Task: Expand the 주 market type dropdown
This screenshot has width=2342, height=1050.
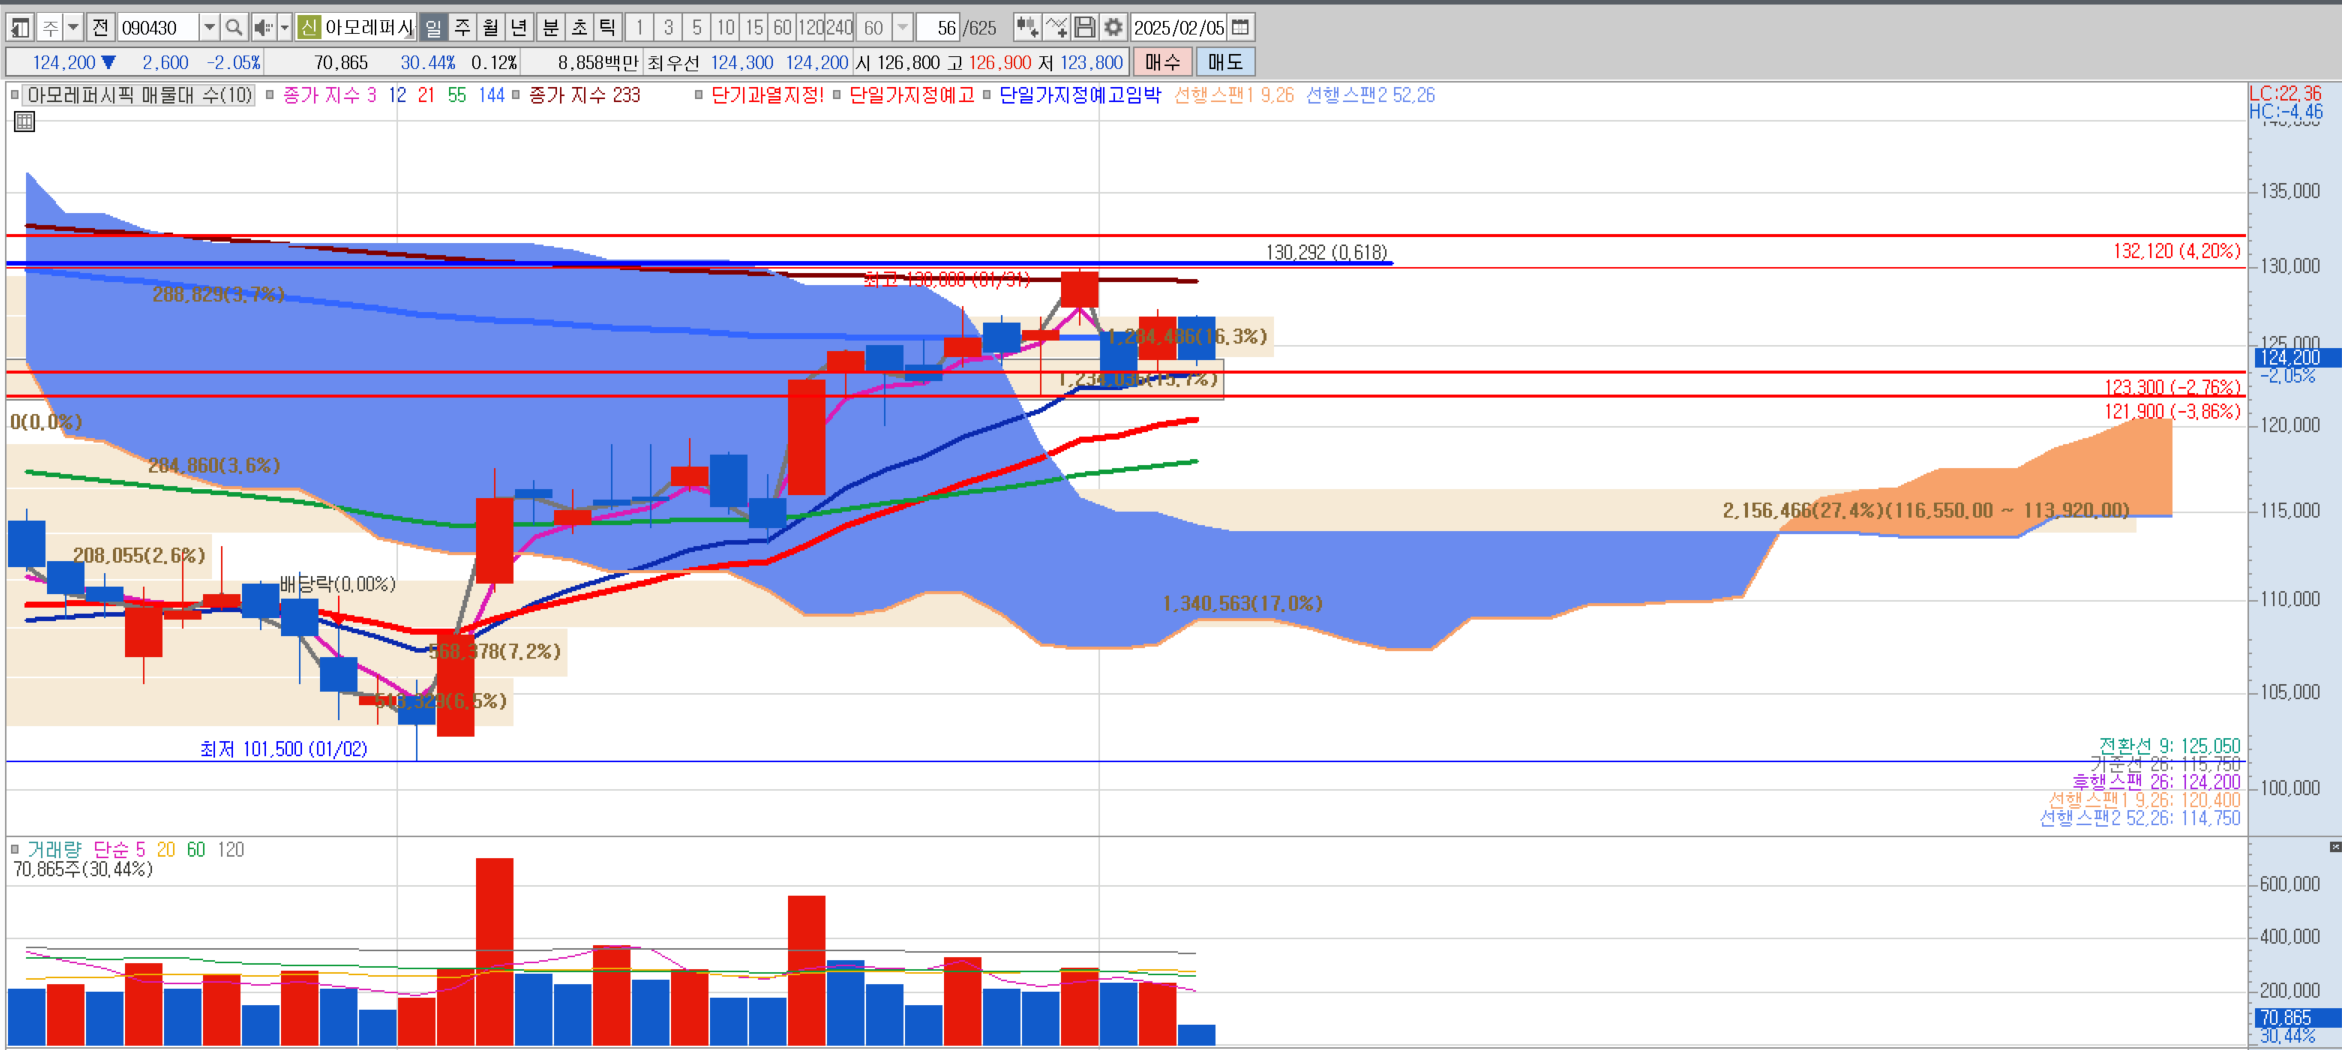Action: point(73,28)
